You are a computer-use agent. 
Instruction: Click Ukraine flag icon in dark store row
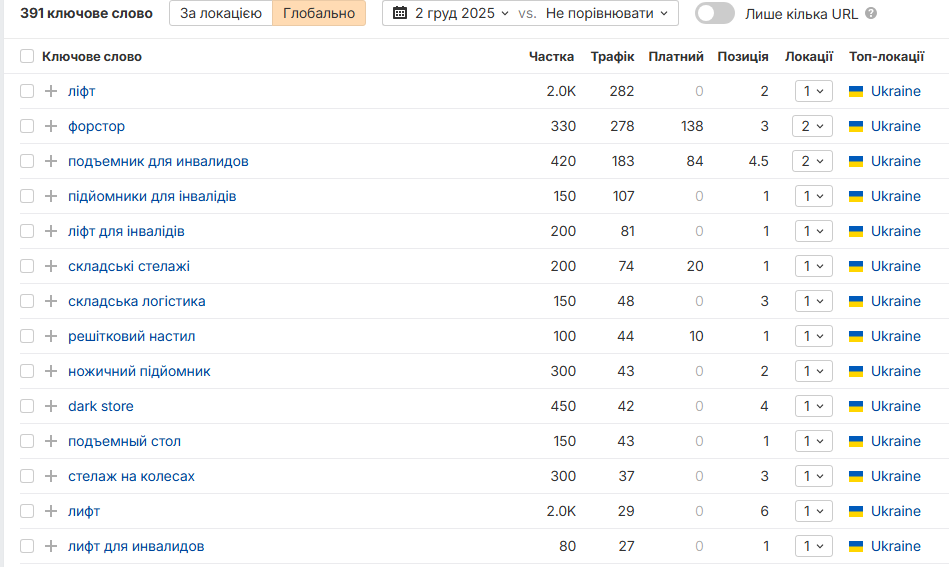tap(856, 406)
